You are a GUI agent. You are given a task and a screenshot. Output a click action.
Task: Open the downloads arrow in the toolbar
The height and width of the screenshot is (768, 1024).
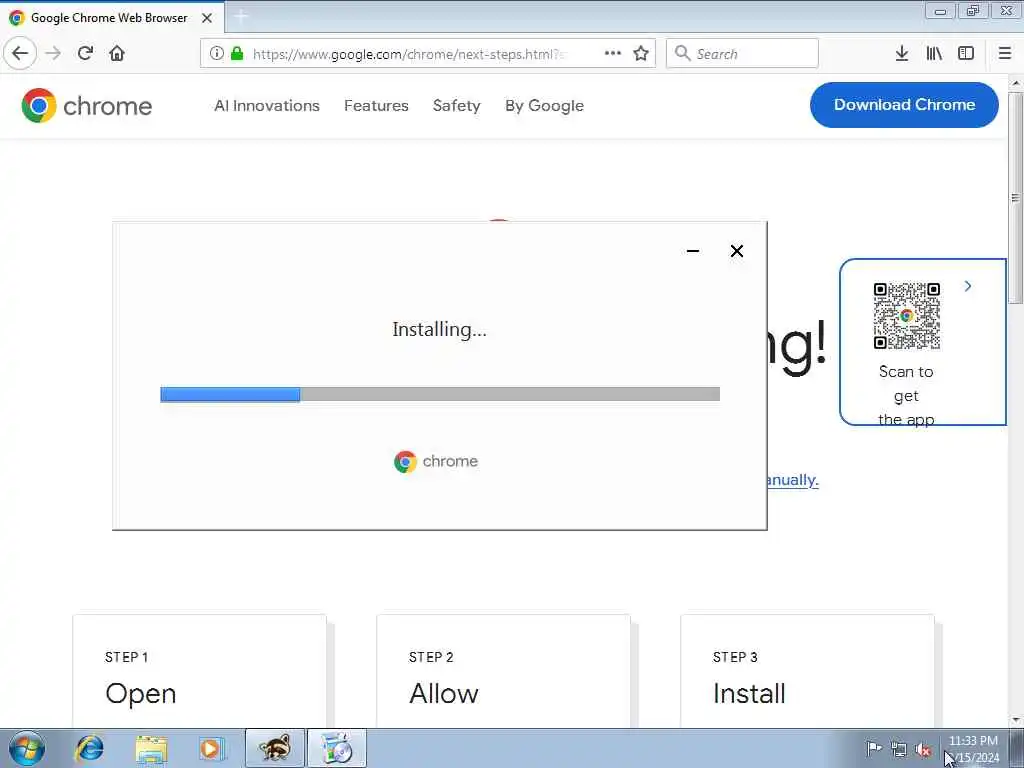pos(901,54)
